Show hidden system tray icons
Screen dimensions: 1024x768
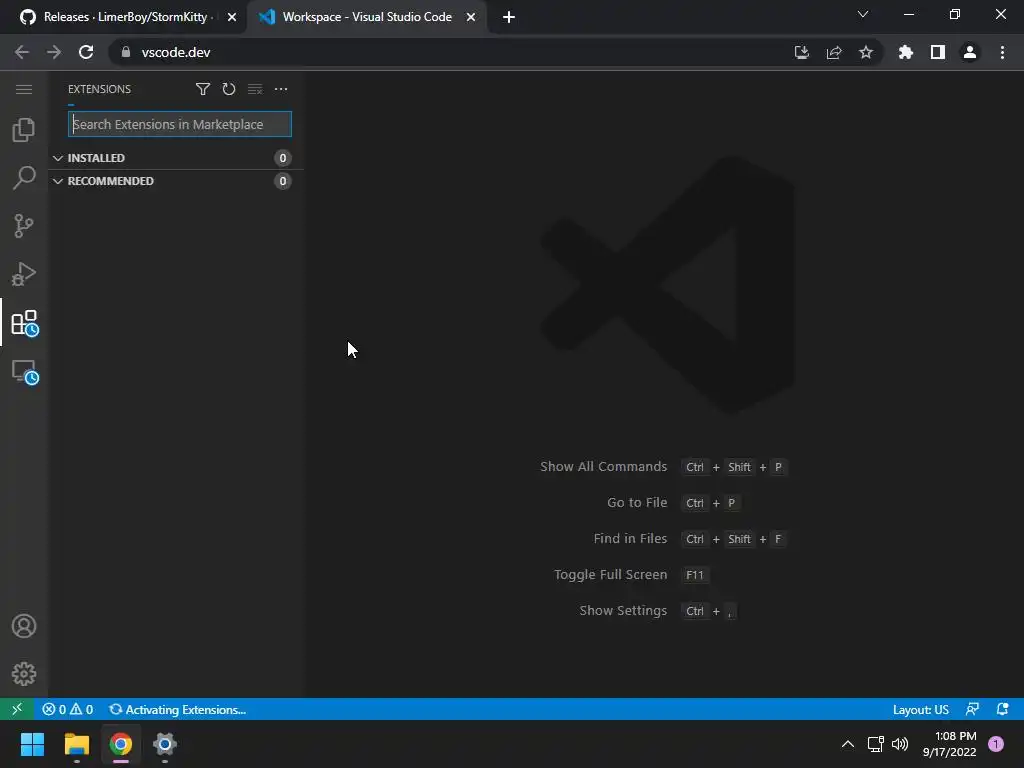point(848,744)
